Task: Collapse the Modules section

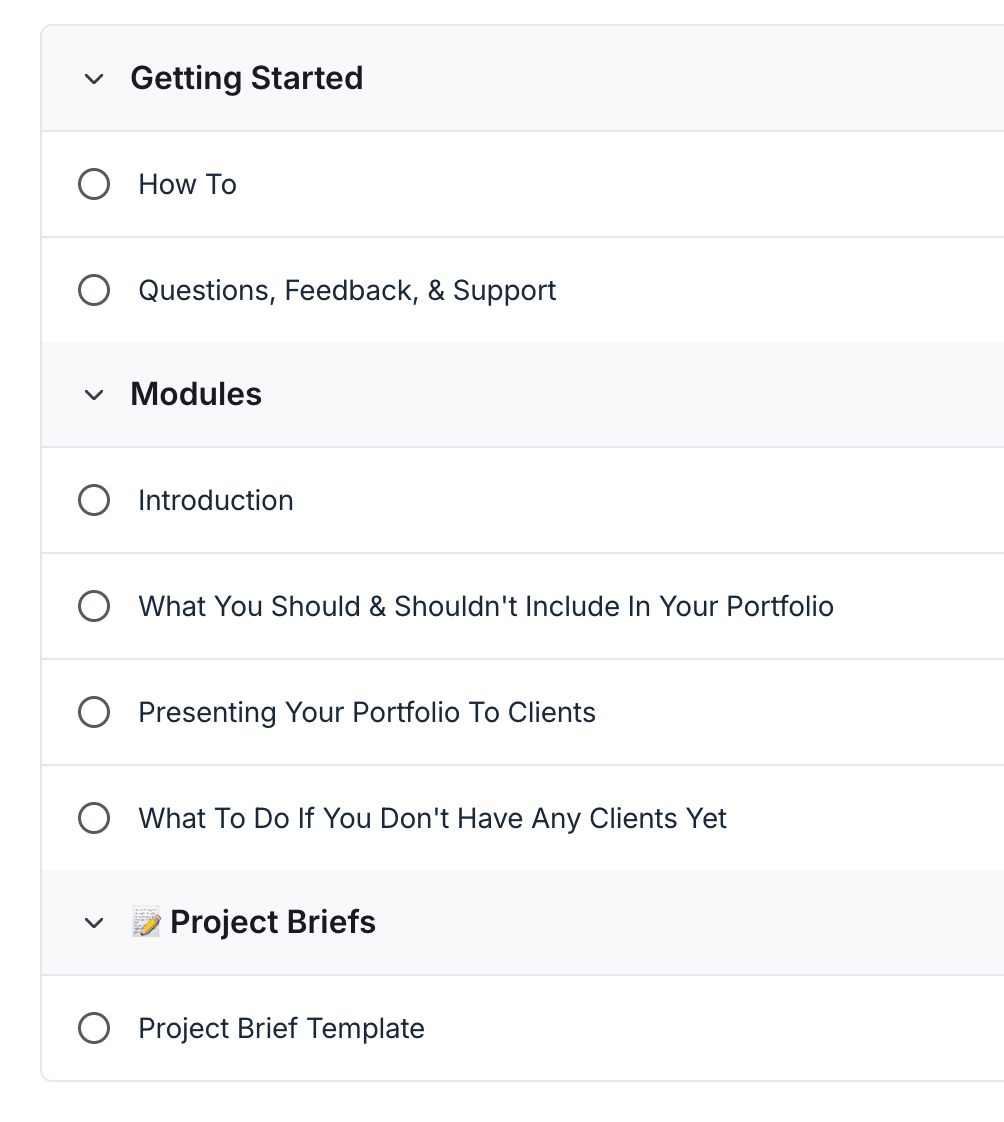Action: coord(93,394)
